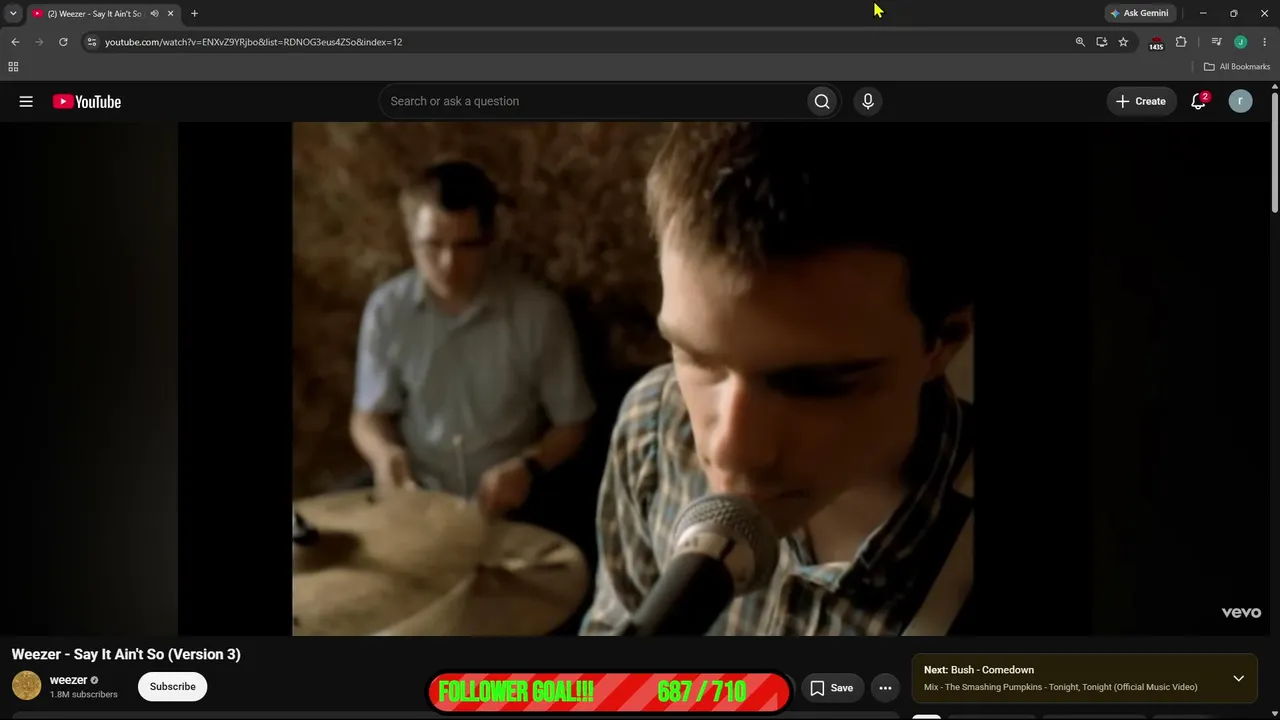Click the Create button

click(x=1141, y=101)
